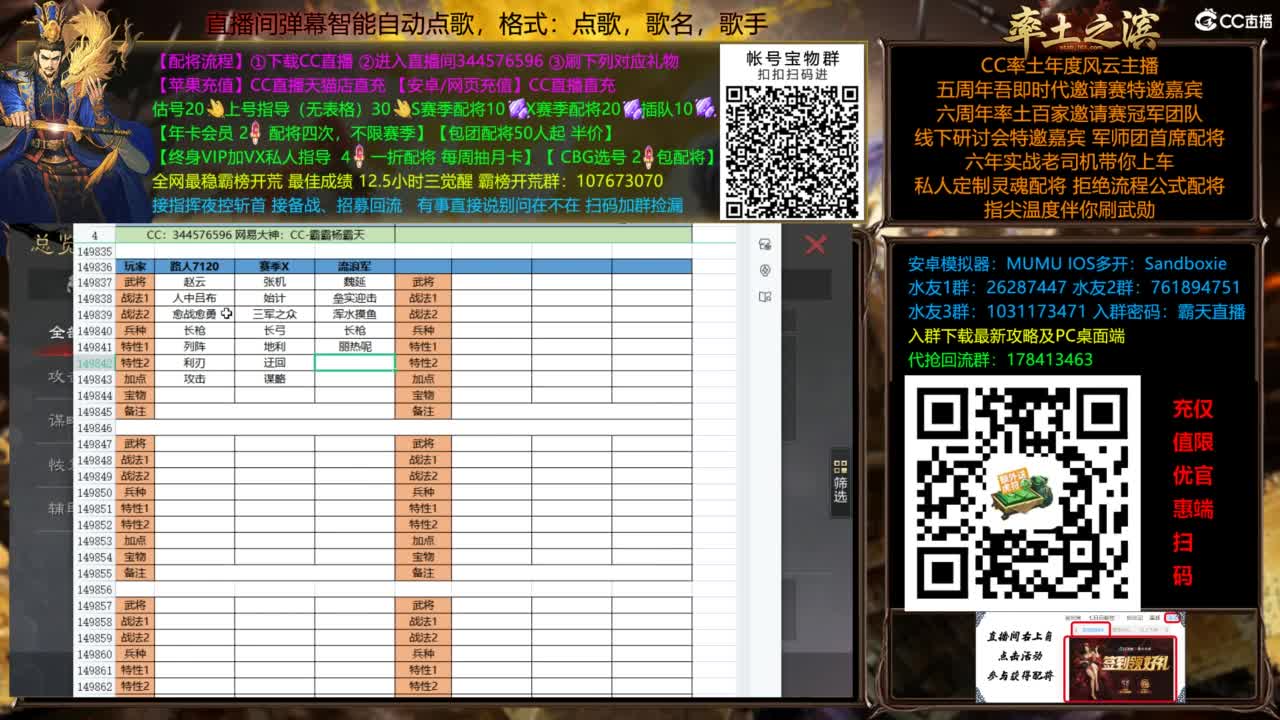Click the left reward icon in the 签到领好礼 panel
The height and width of the screenshot is (720, 1280).
pos(1126,684)
